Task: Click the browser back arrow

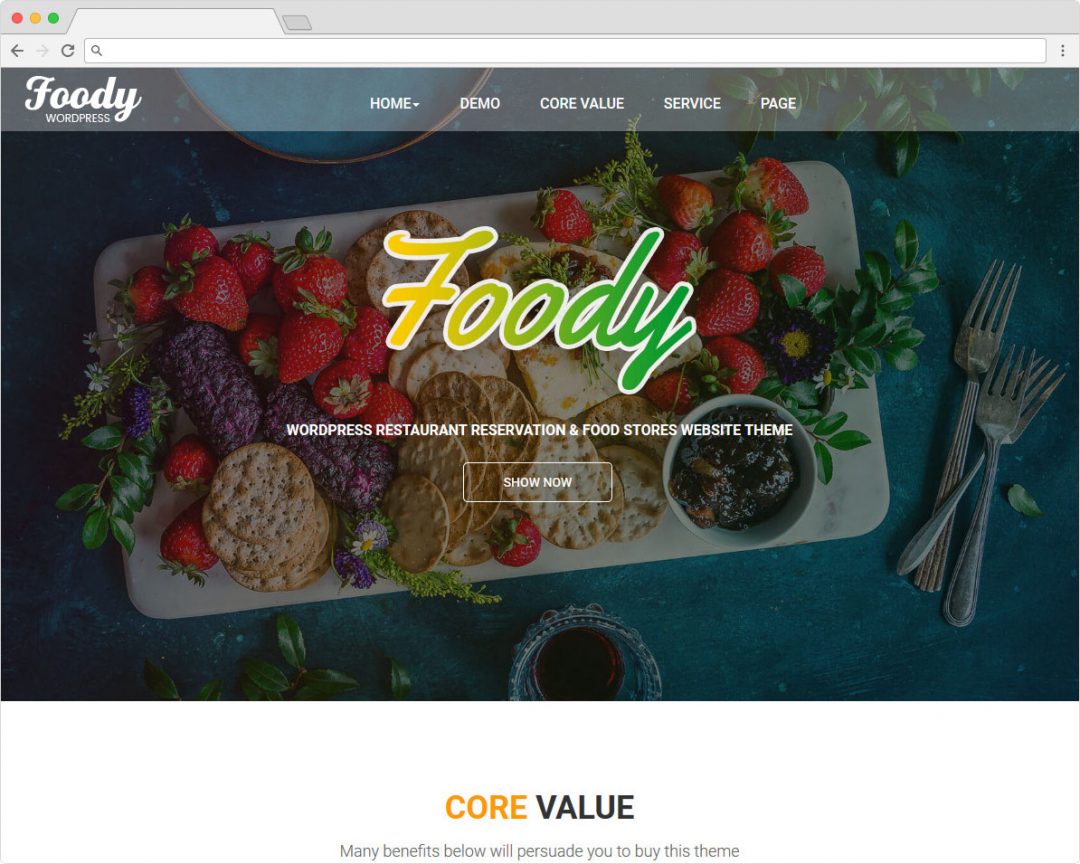Action: coord(17,50)
